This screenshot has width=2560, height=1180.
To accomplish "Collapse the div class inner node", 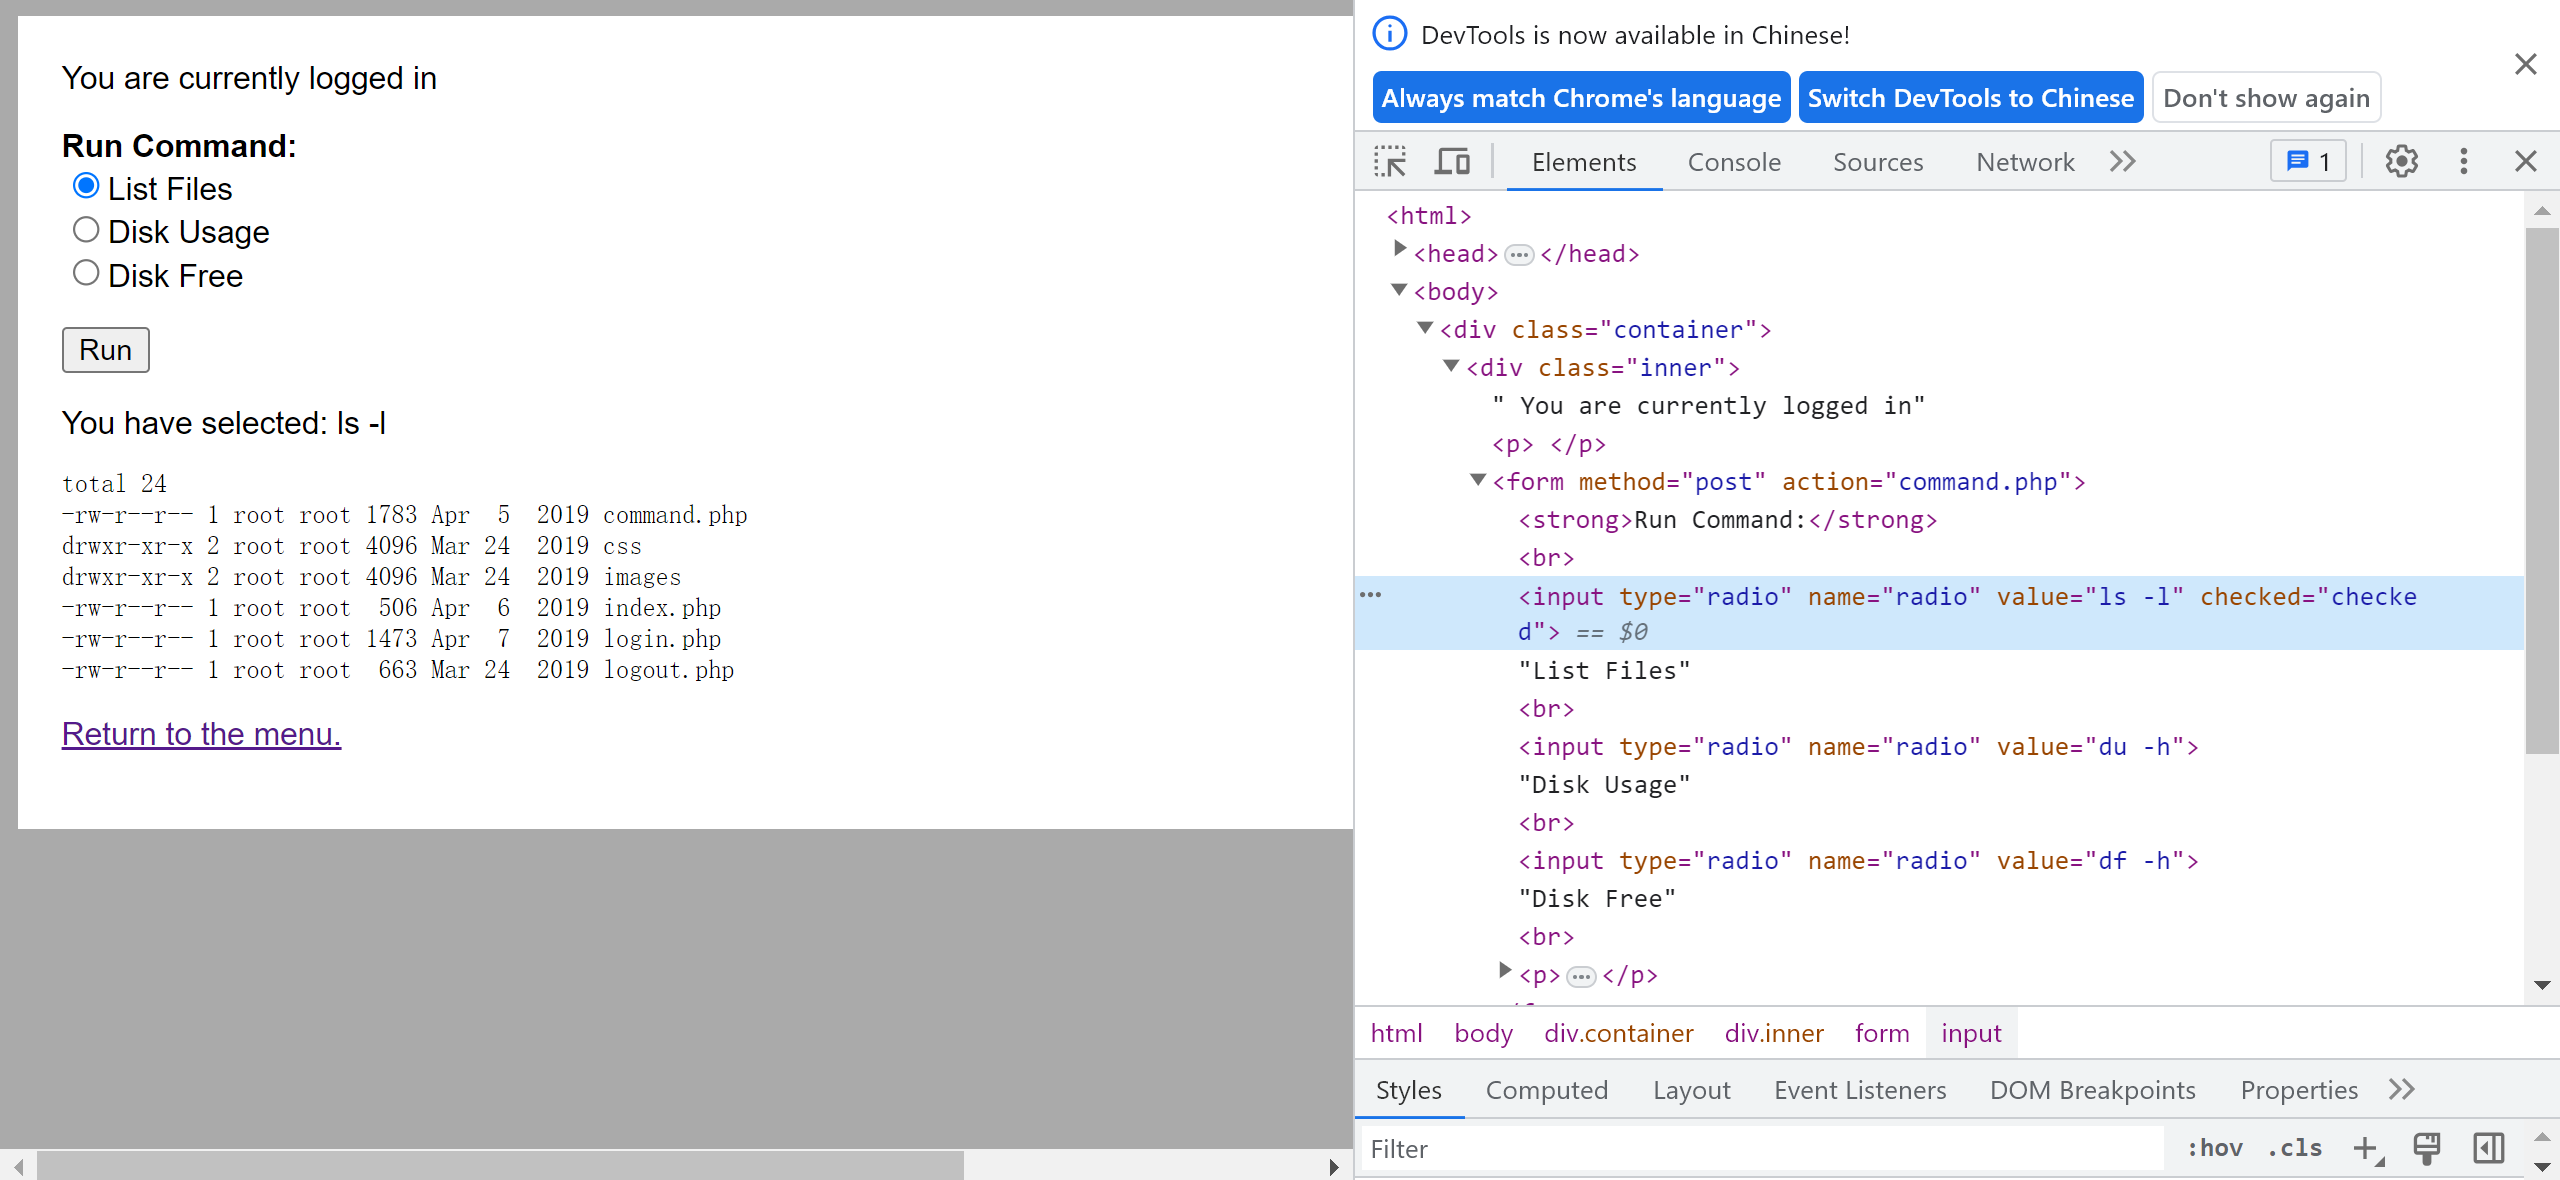I will [x=1452, y=366].
